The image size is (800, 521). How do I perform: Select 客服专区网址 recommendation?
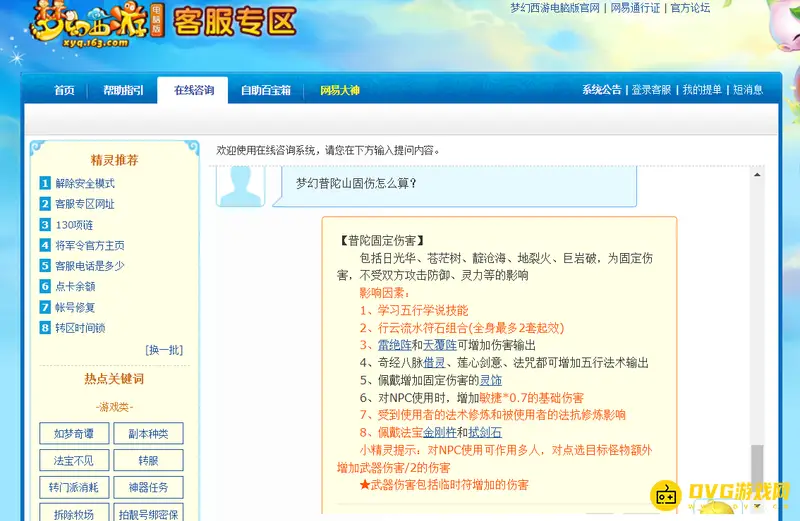tap(85, 204)
